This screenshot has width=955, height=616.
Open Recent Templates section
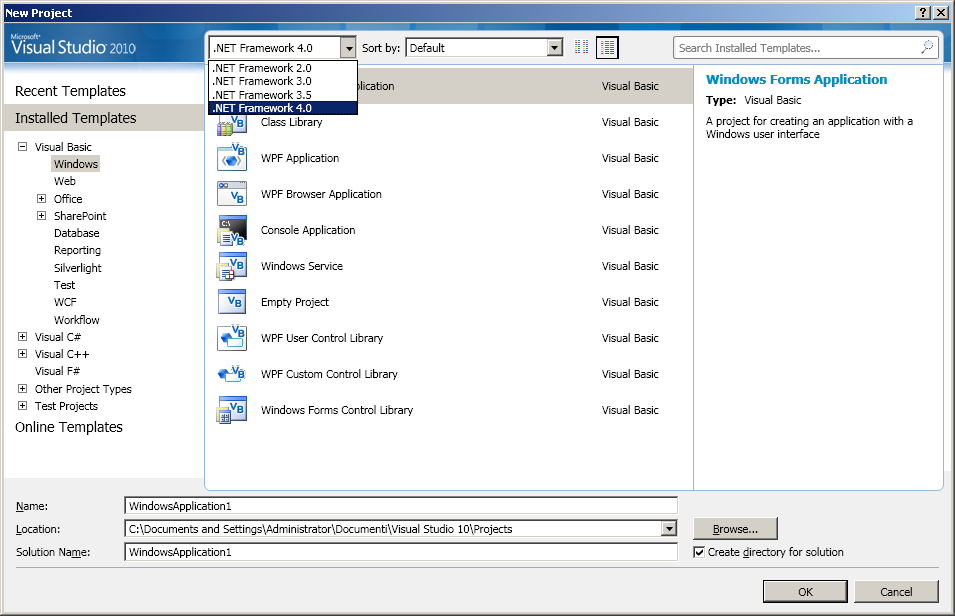pyautogui.click(x=70, y=91)
